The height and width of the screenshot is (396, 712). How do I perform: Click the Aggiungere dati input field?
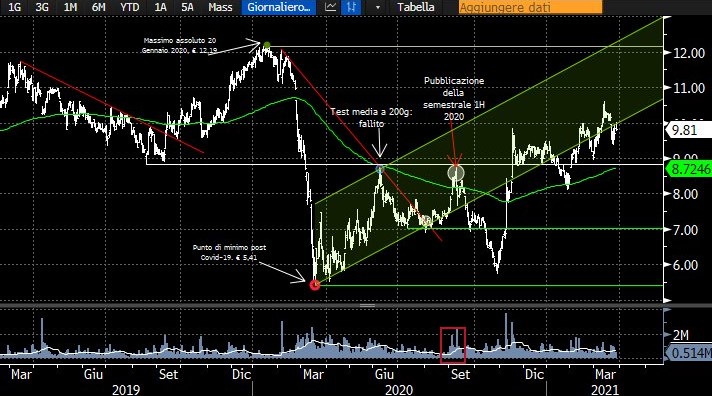tap(530, 7)
